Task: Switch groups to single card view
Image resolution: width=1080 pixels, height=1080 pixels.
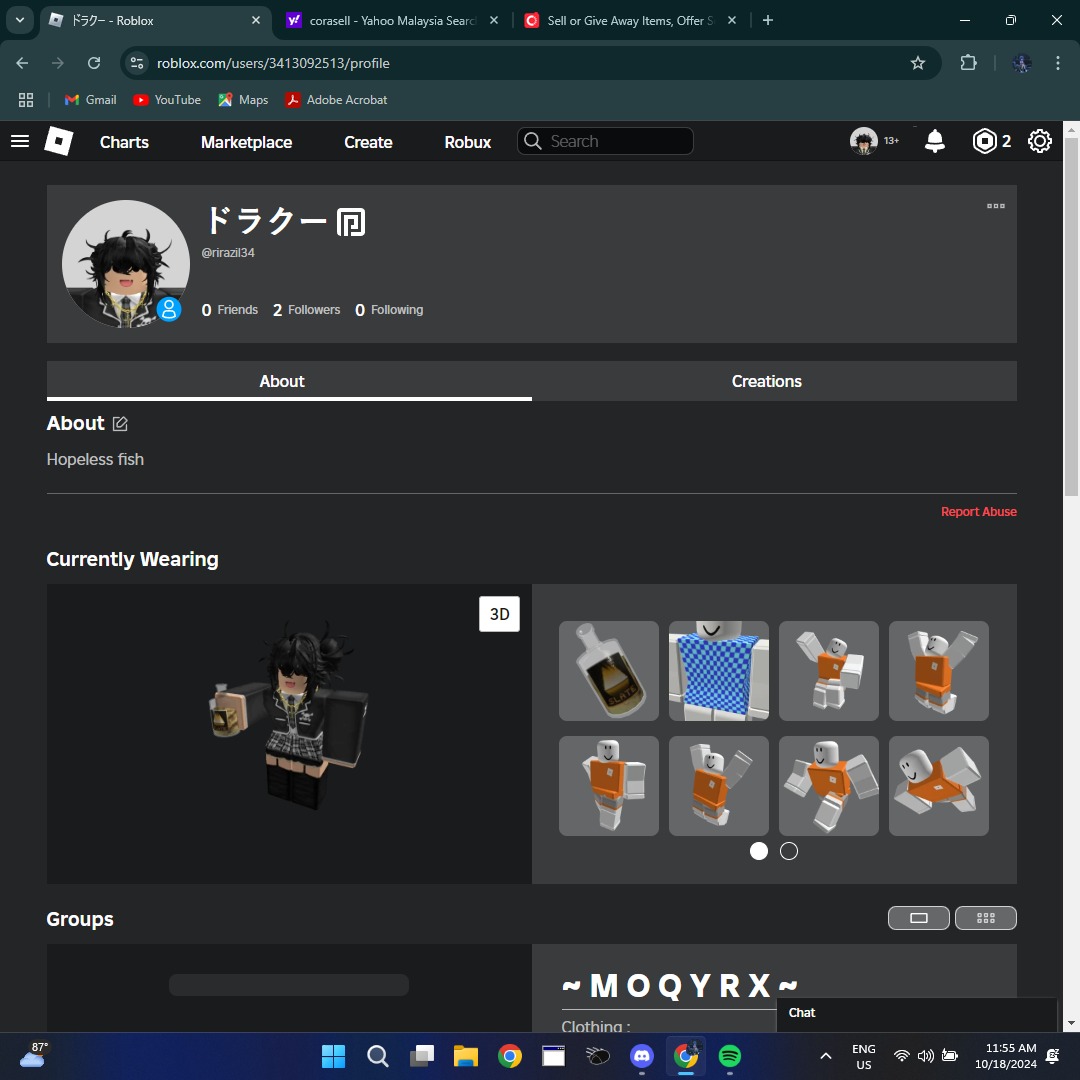Action: pos(919,917)
